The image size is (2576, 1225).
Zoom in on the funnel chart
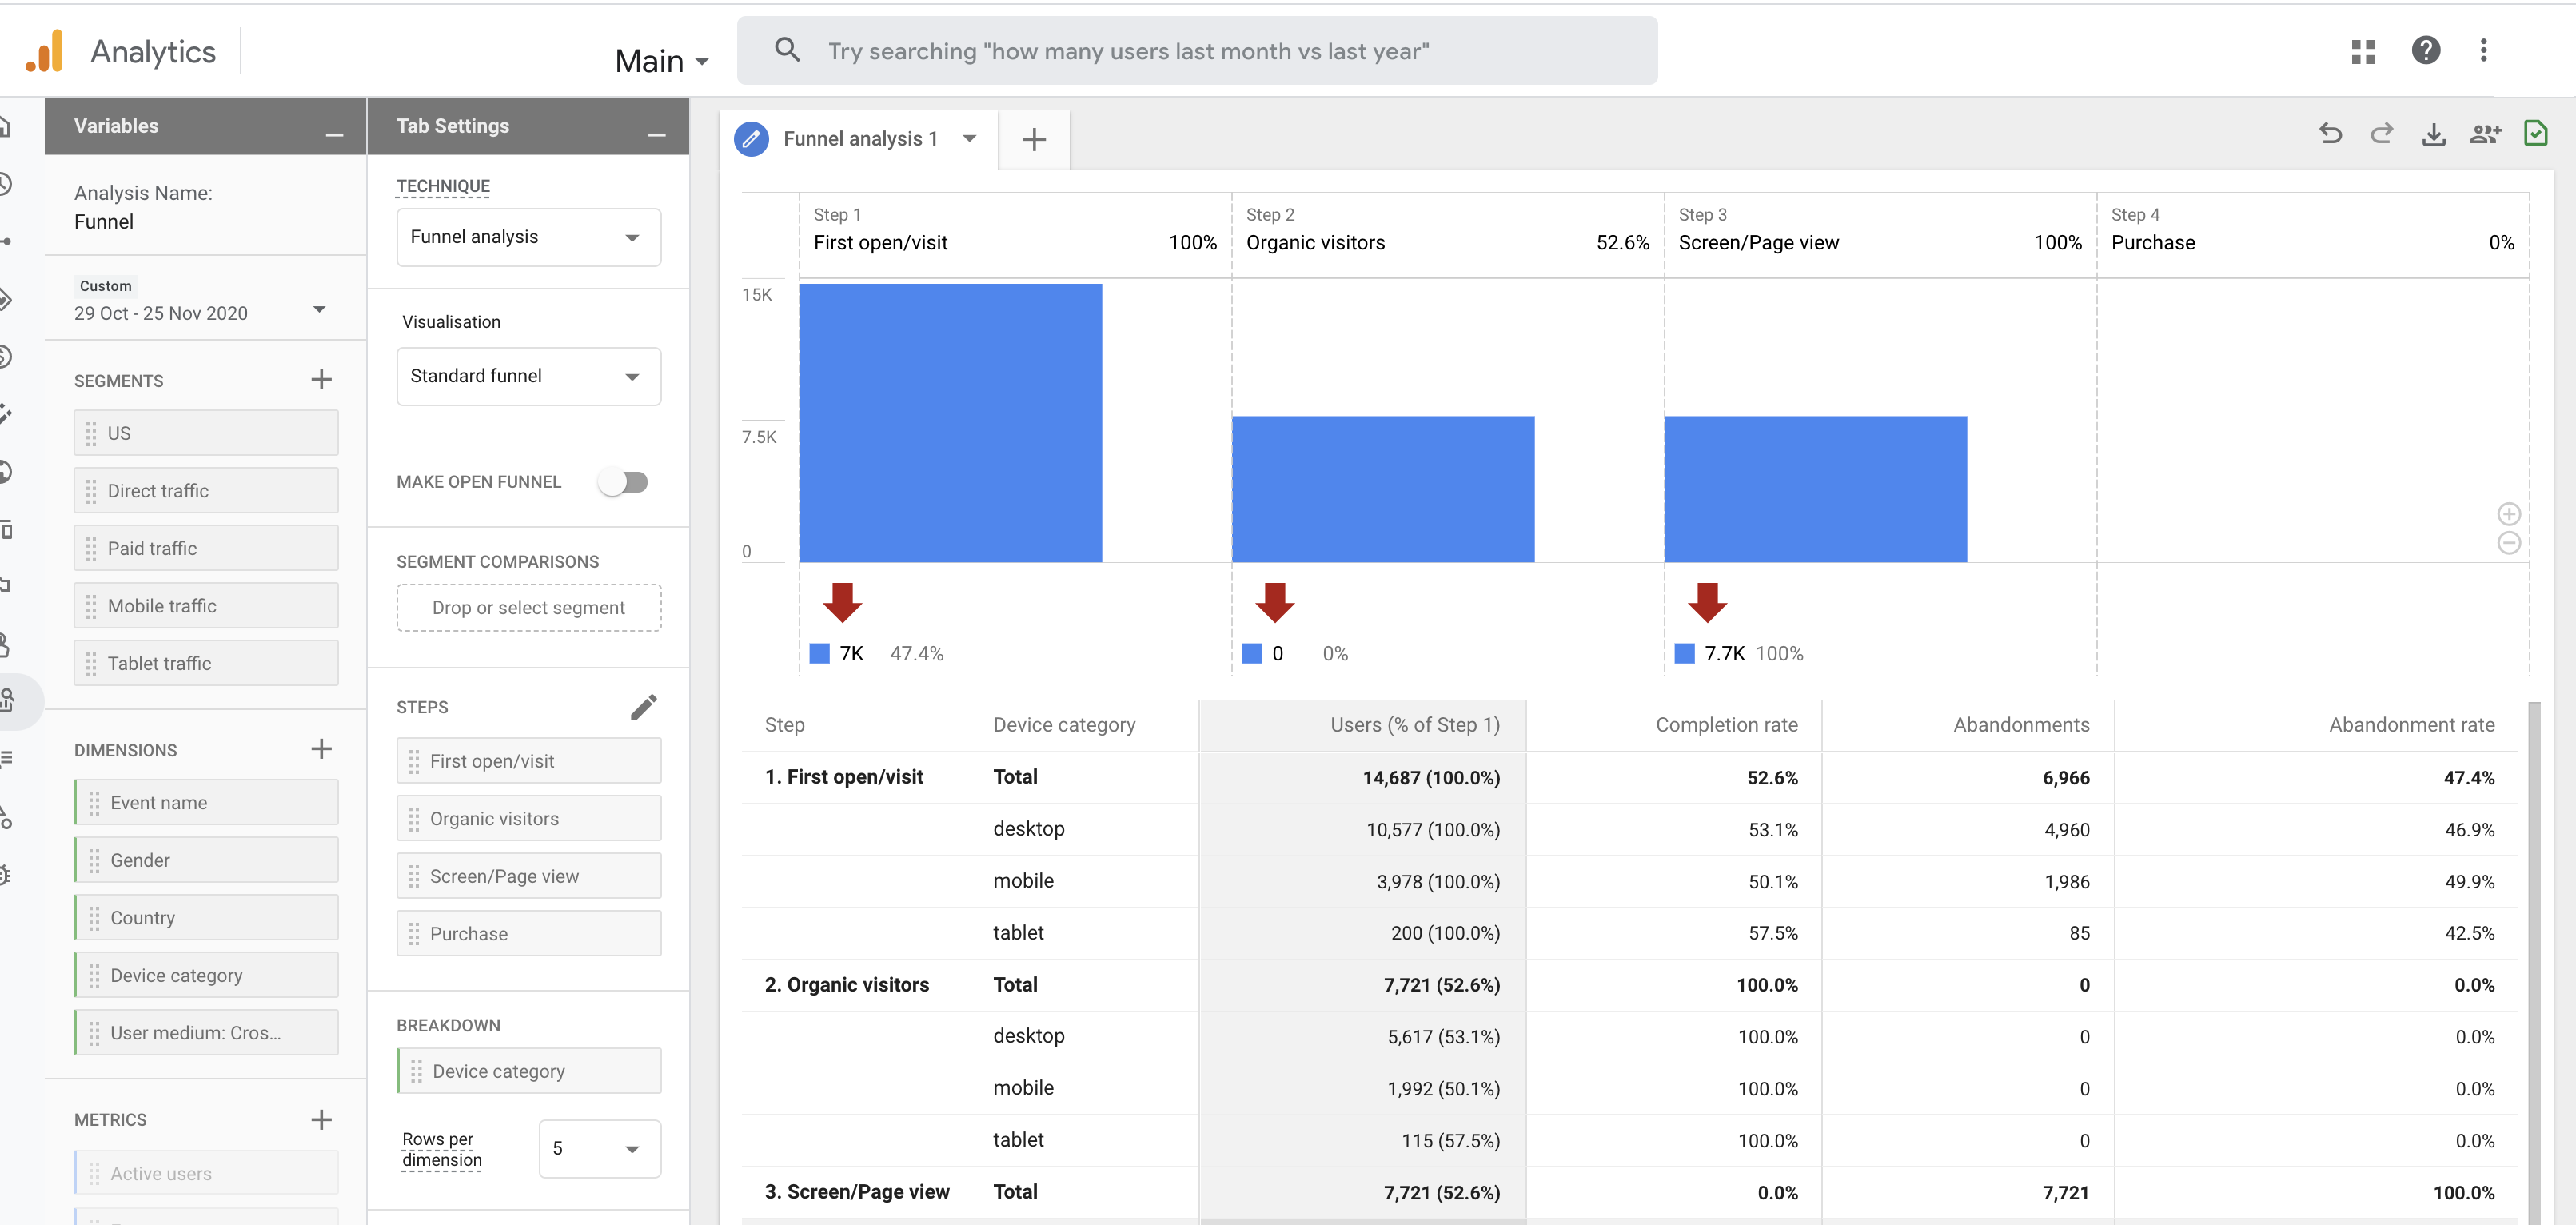[x=2510, y=513]
